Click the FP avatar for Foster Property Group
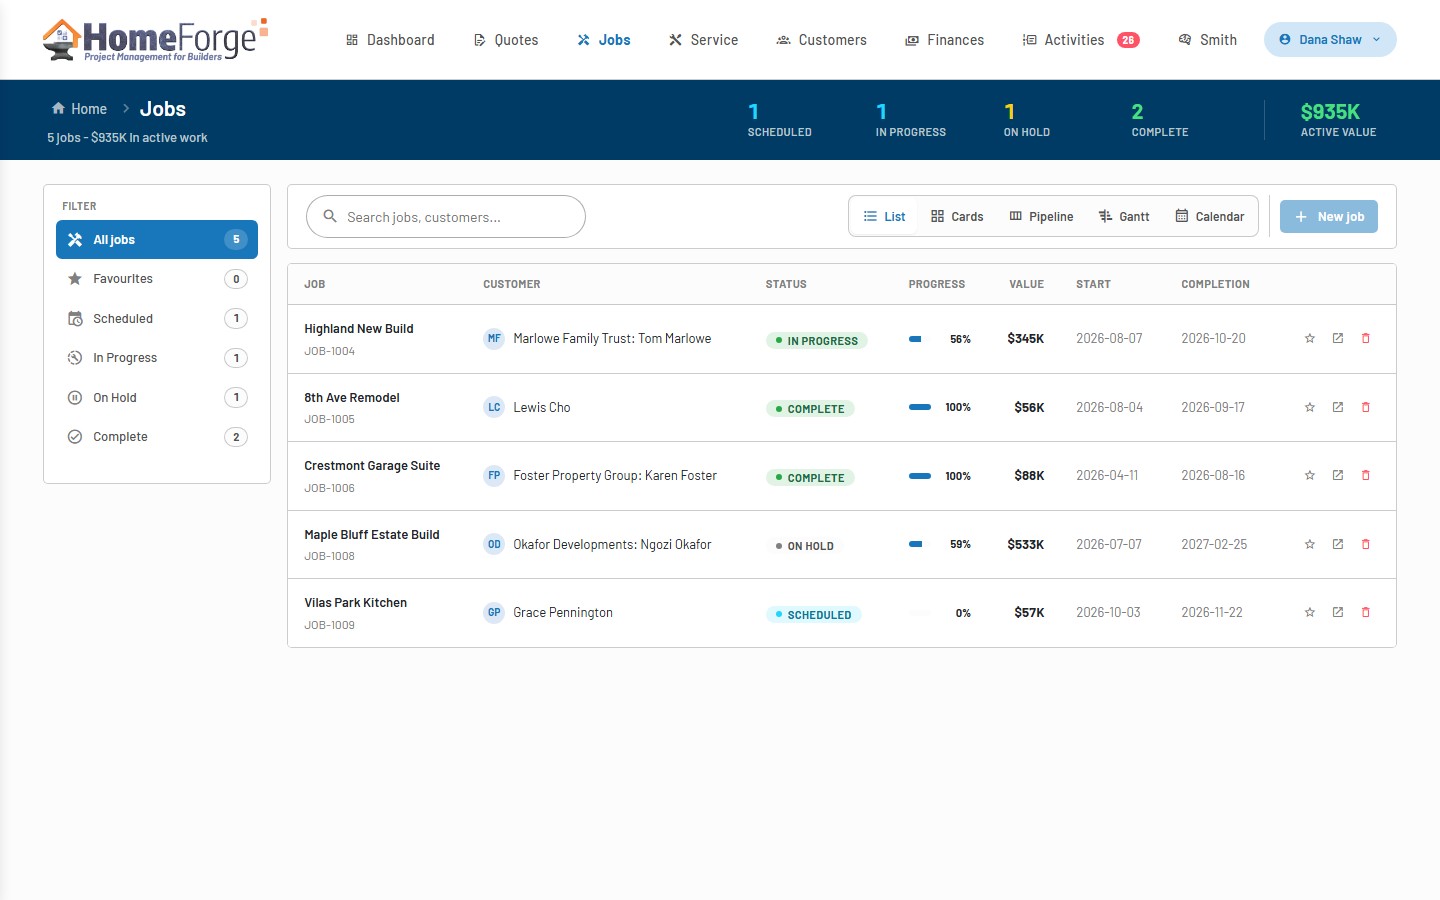This screenshot has width=1440, height=900. pos(494,476)
